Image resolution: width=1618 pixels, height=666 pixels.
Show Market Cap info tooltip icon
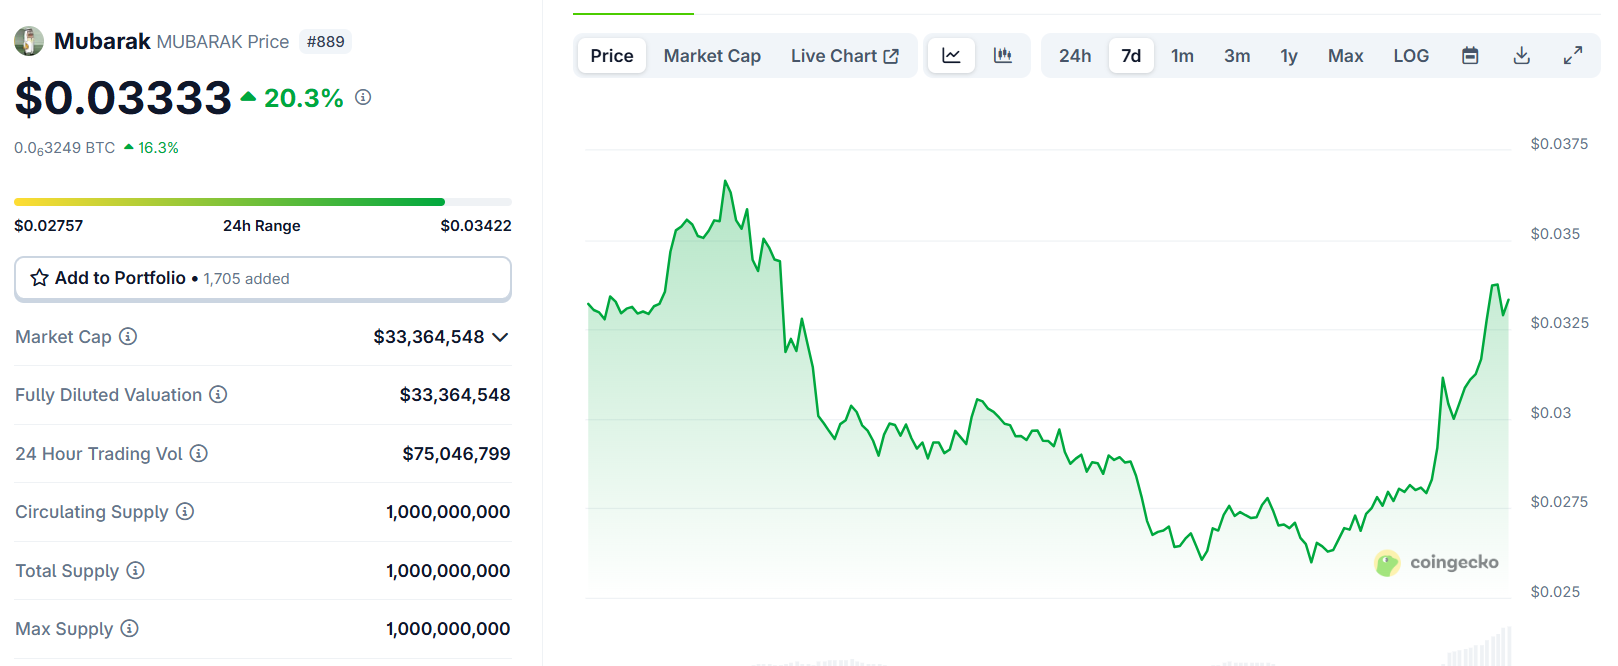click(x=128, y=336)
